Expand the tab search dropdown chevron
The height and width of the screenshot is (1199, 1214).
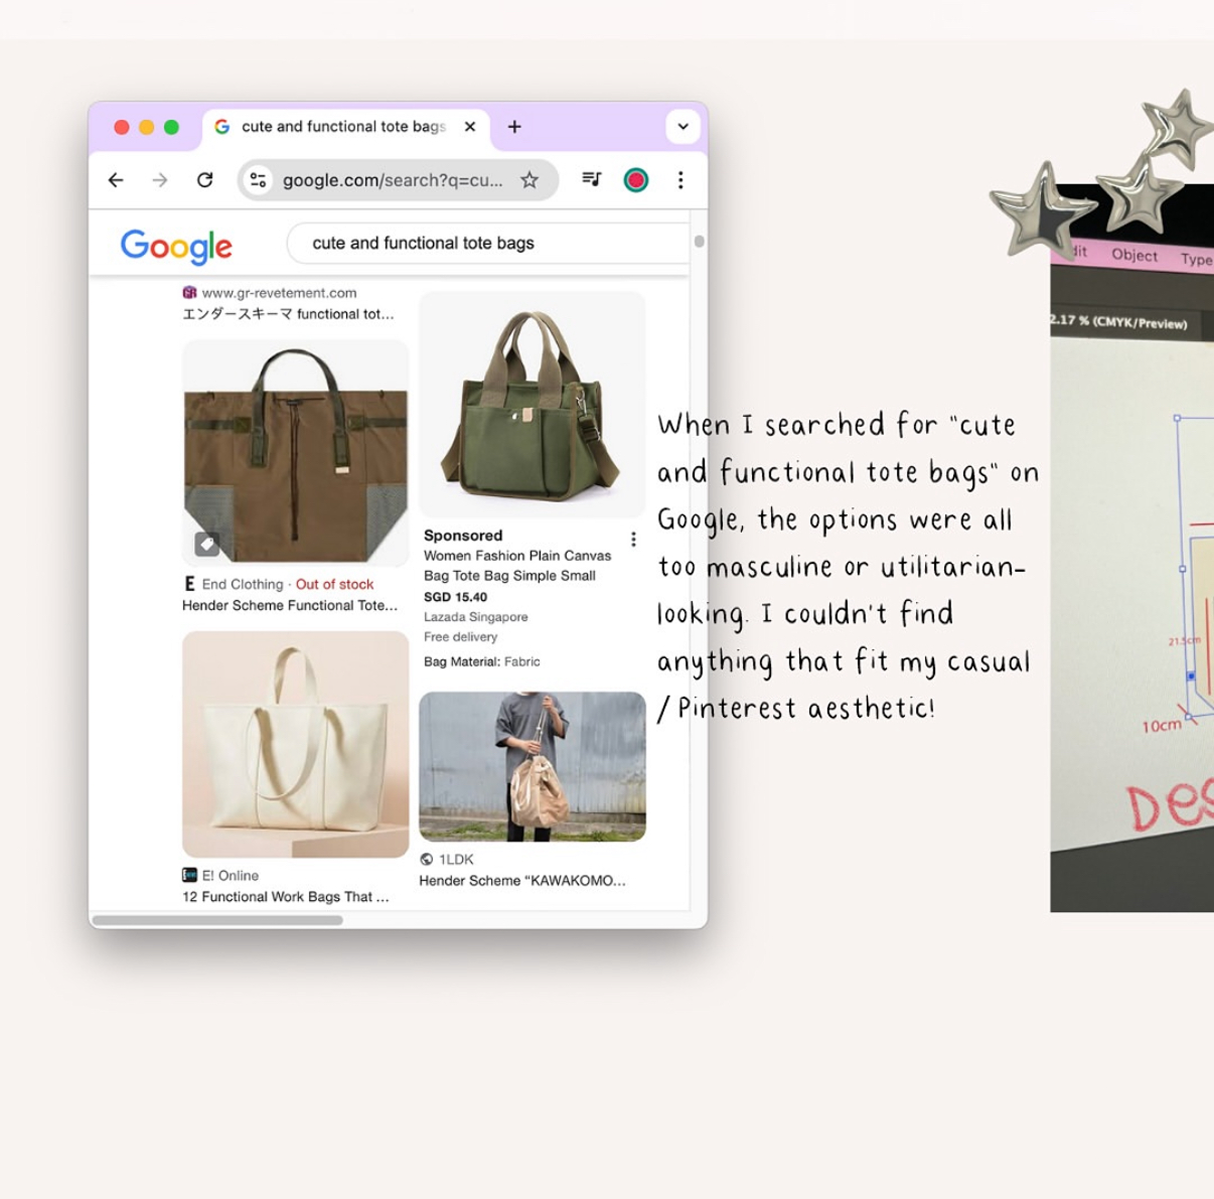683,127
